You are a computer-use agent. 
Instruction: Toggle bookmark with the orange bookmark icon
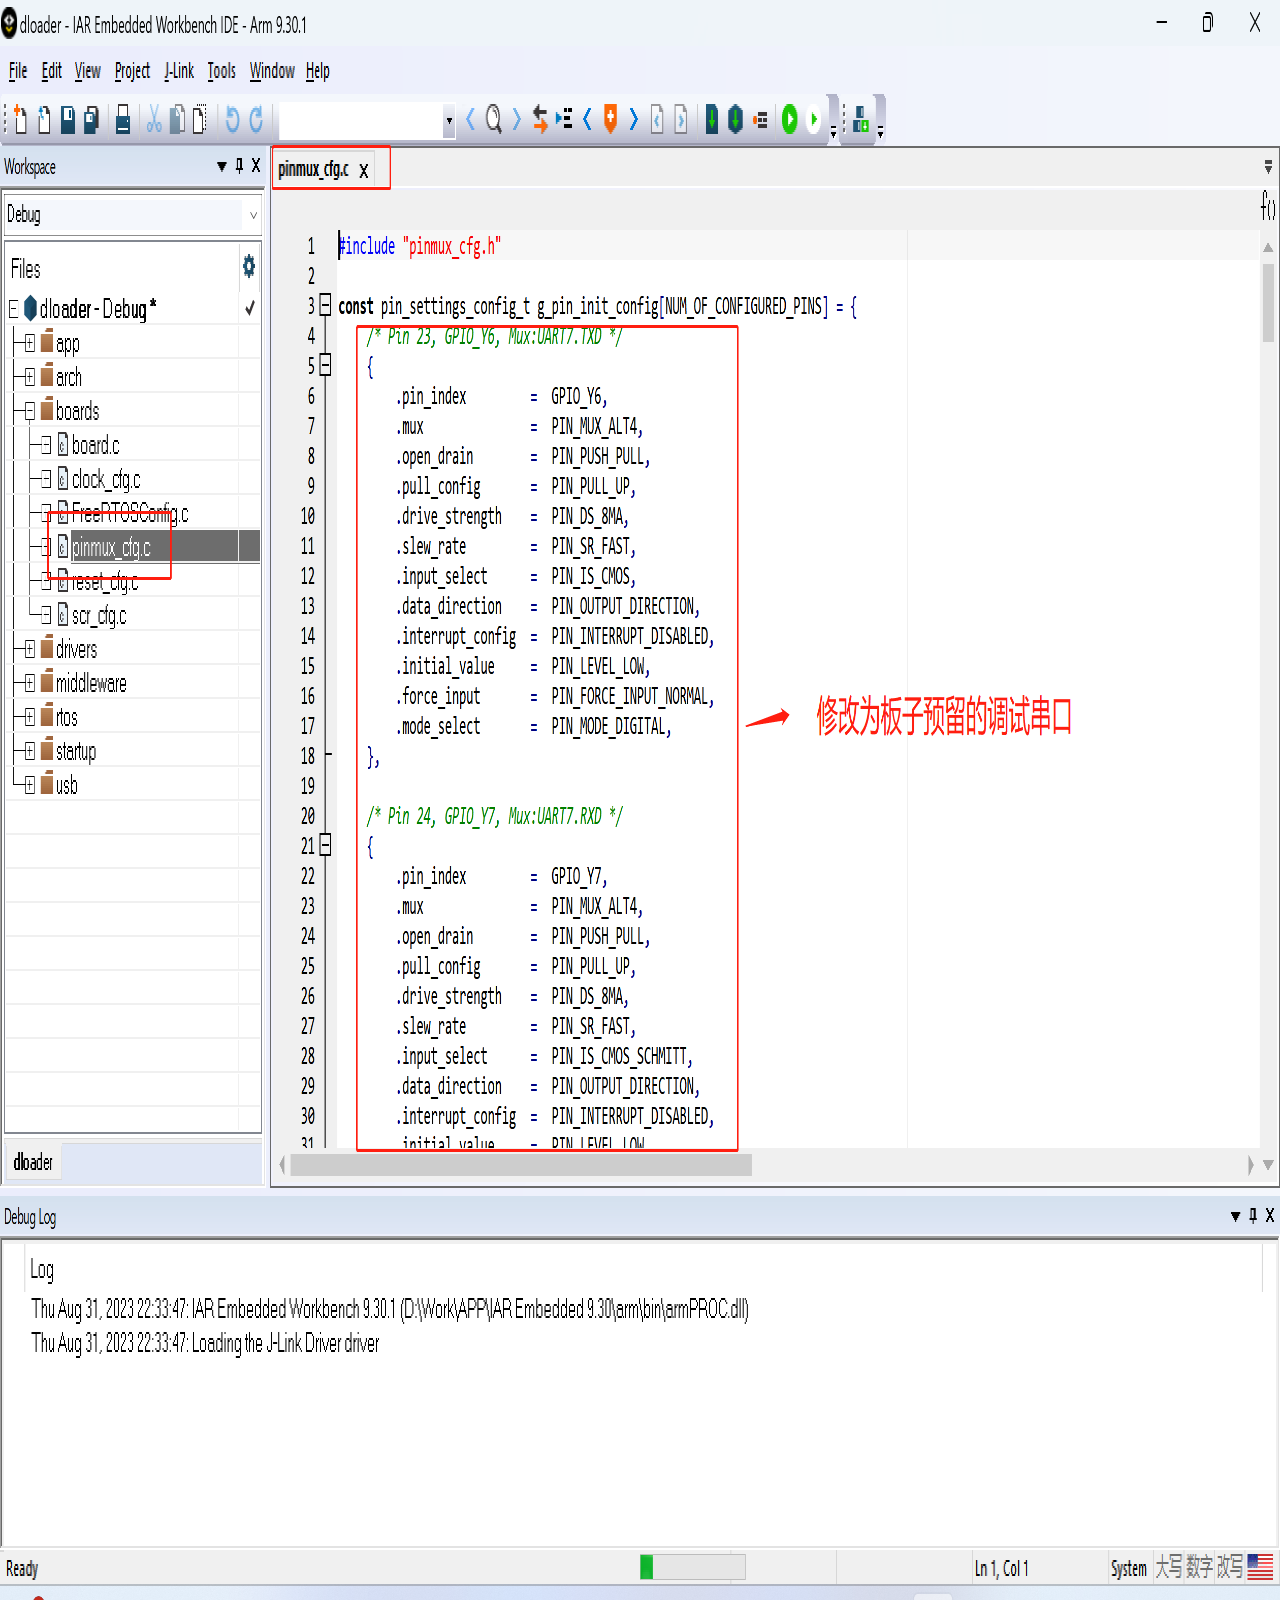[x=610, y=120]
